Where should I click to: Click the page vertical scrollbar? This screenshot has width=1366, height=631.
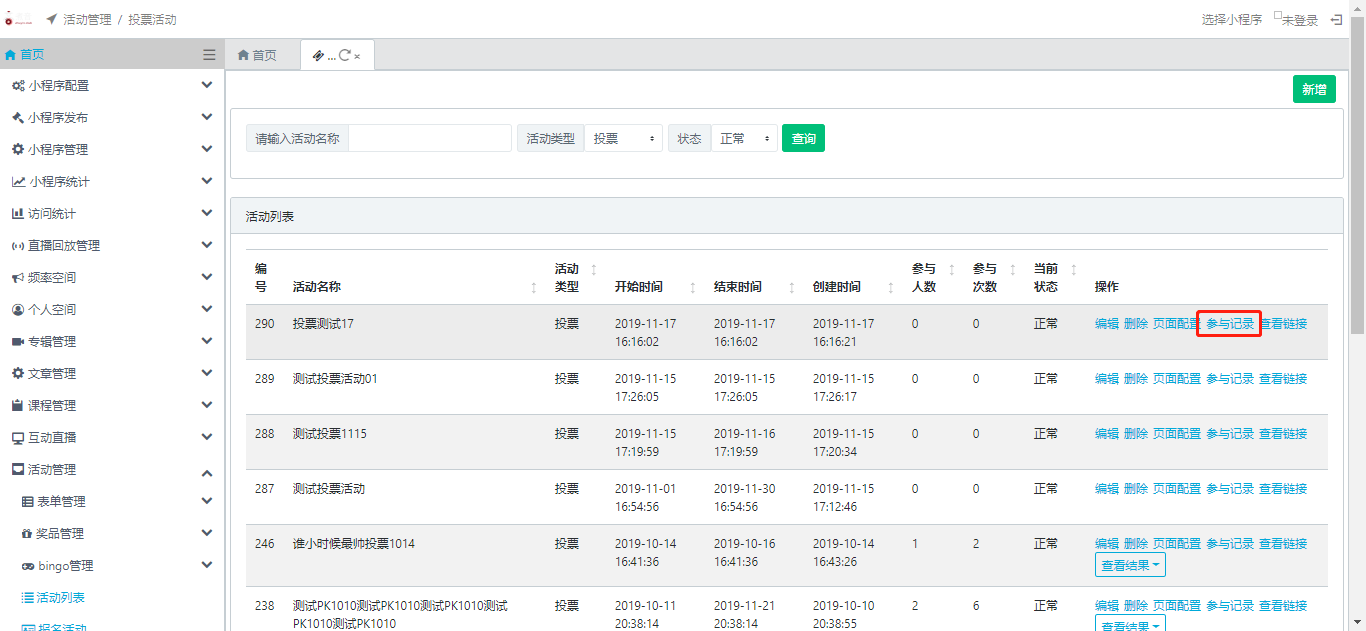(1357, 200)
